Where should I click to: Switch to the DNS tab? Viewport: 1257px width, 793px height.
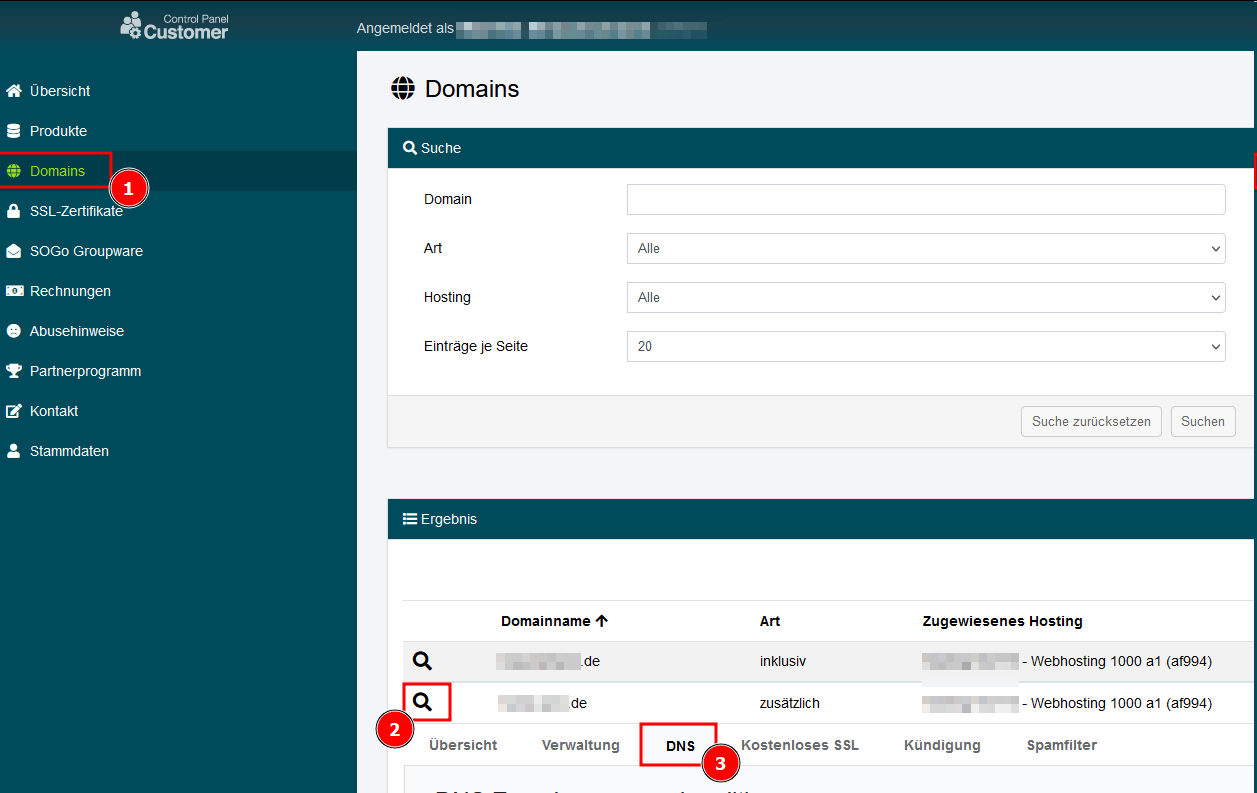point(680,746)
